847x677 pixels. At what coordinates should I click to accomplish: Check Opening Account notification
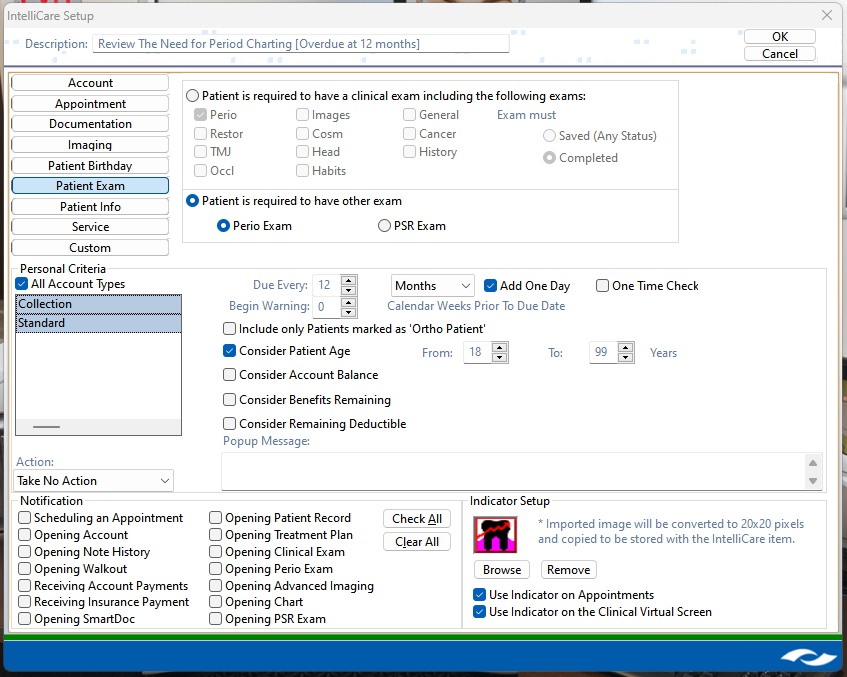(24, 534)
